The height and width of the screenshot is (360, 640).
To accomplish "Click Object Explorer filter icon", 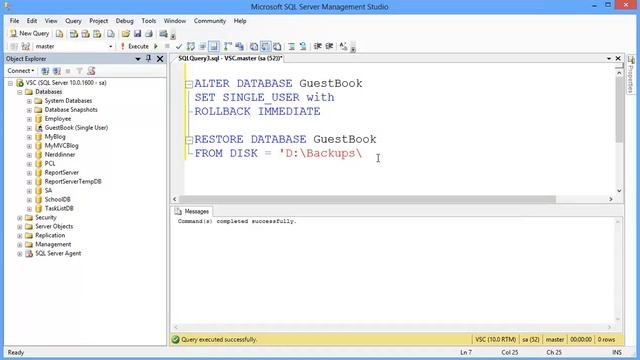I will click(79, 71).
